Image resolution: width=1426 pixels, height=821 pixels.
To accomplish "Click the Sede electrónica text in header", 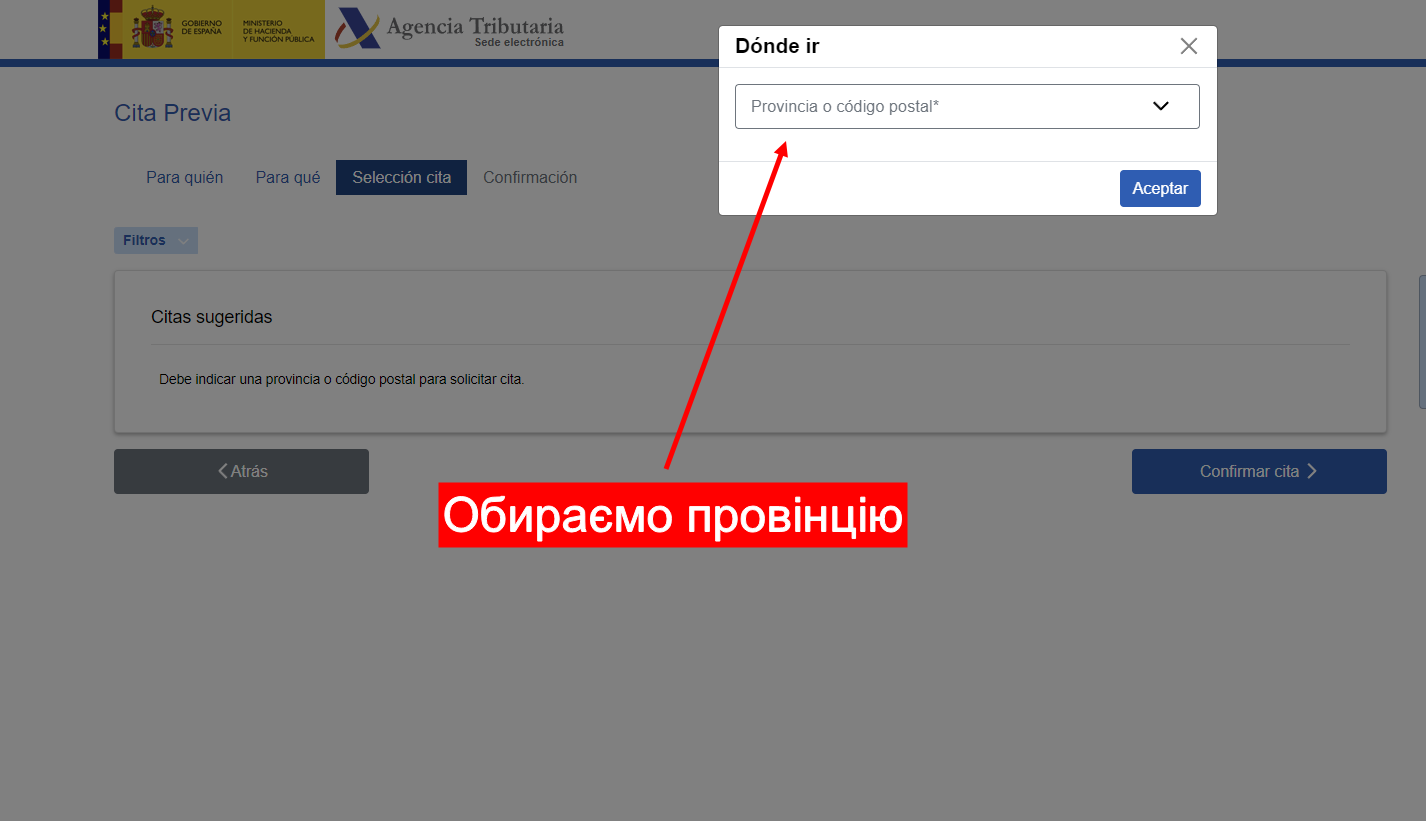I will [518, 43].
